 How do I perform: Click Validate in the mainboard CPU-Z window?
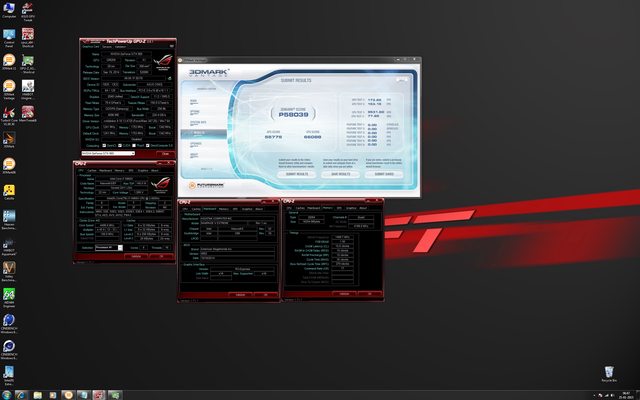pyautogui.click(x=240, y=295)
